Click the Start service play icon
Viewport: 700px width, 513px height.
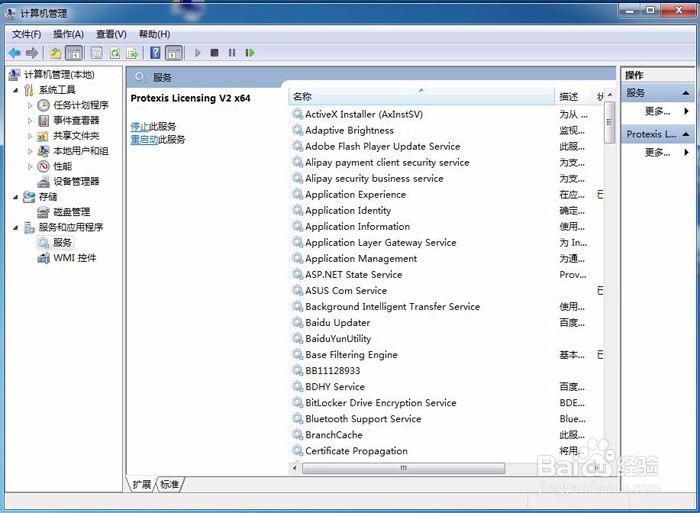click(x=197, y=53)
